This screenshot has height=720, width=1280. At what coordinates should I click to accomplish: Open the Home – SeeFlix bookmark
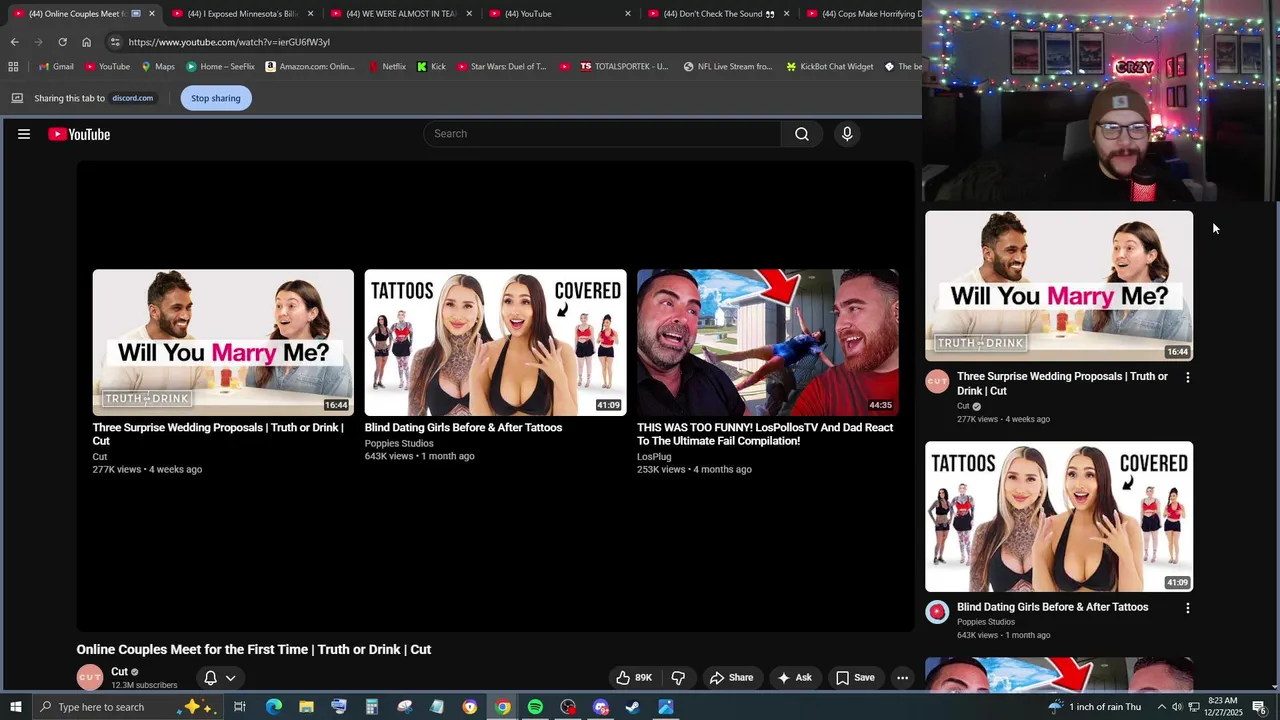point(220,67)
